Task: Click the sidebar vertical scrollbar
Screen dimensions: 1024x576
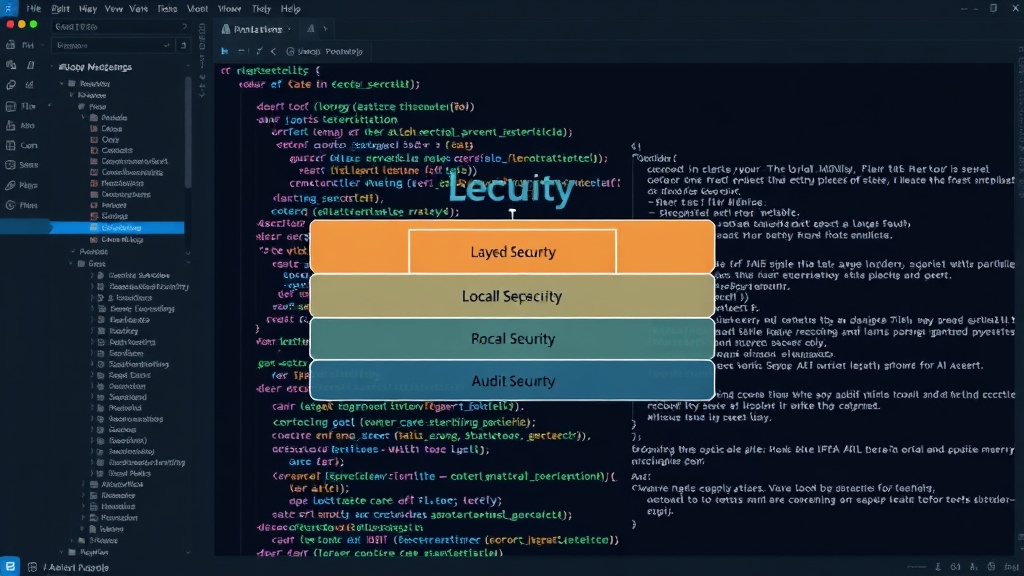Action: 188,131
